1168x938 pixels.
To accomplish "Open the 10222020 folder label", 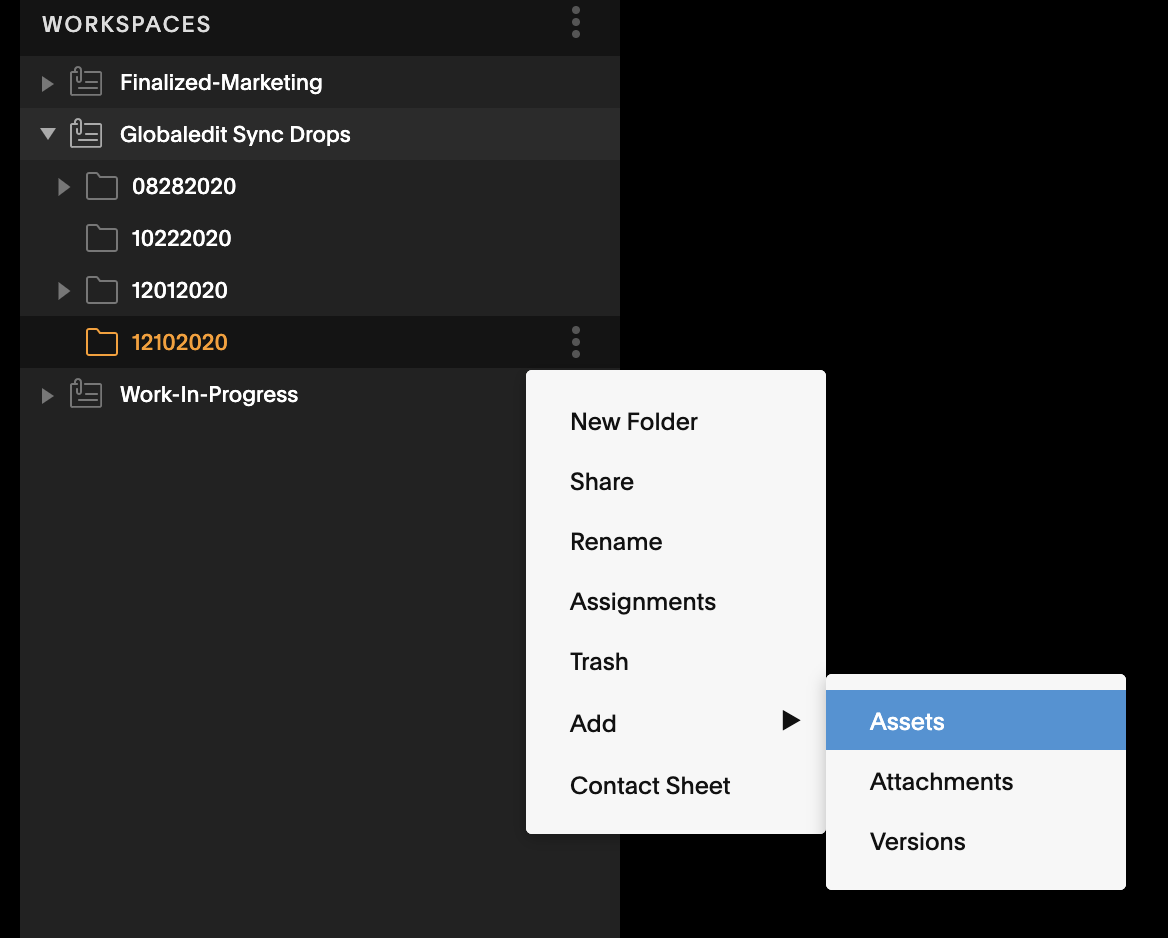I will (182, 238).
